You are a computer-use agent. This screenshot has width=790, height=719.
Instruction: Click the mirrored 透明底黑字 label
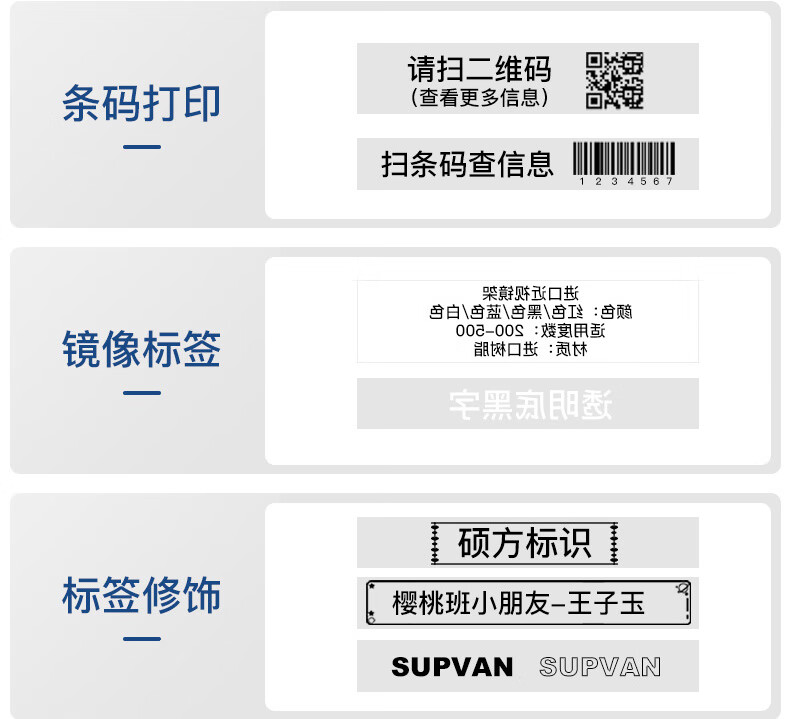(528, 404)
